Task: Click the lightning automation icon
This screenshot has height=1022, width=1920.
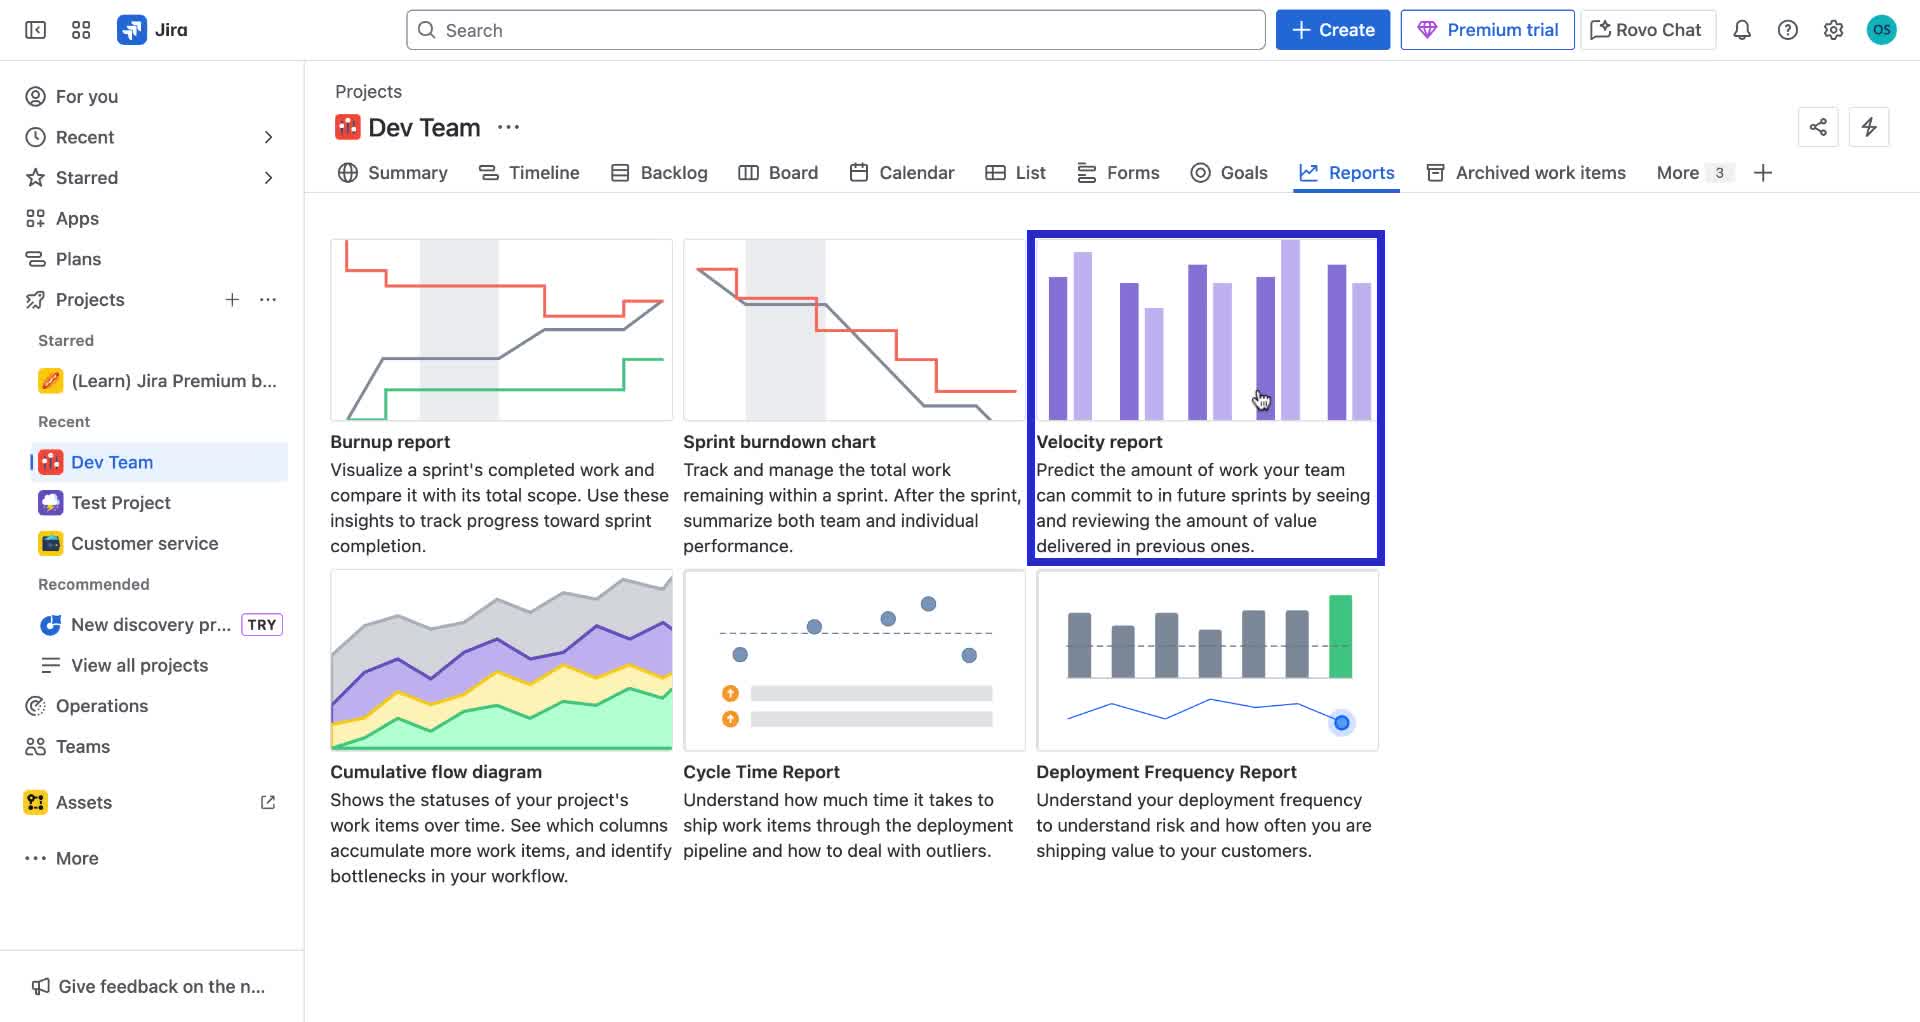Action: click(x=1870, y=127)
